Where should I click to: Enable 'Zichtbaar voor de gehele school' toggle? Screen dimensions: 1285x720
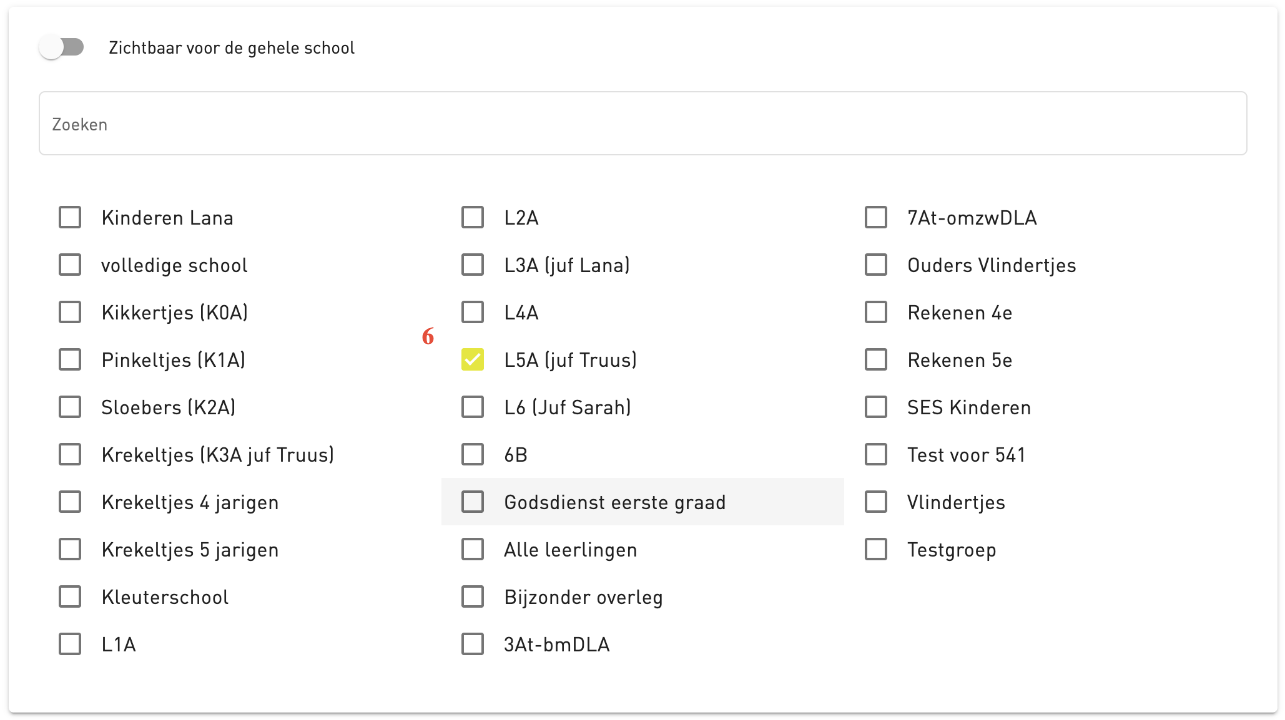pyautogui.click(x=61, y=46)
